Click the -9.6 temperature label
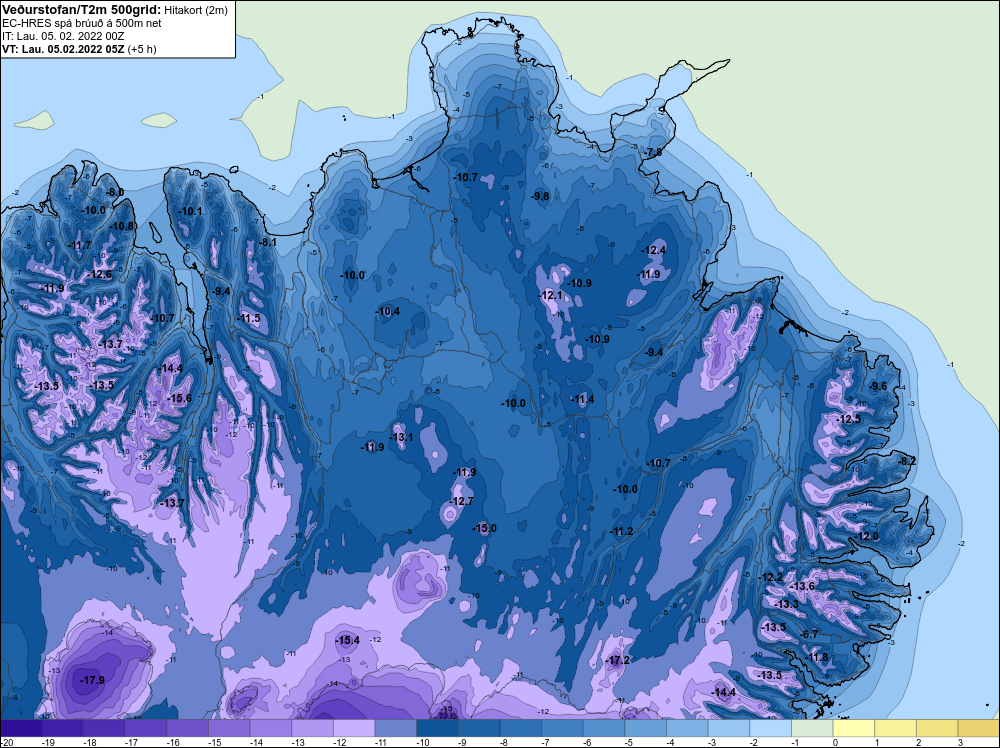The height and width of the screenshot is (748, 1000). [878, 386]
